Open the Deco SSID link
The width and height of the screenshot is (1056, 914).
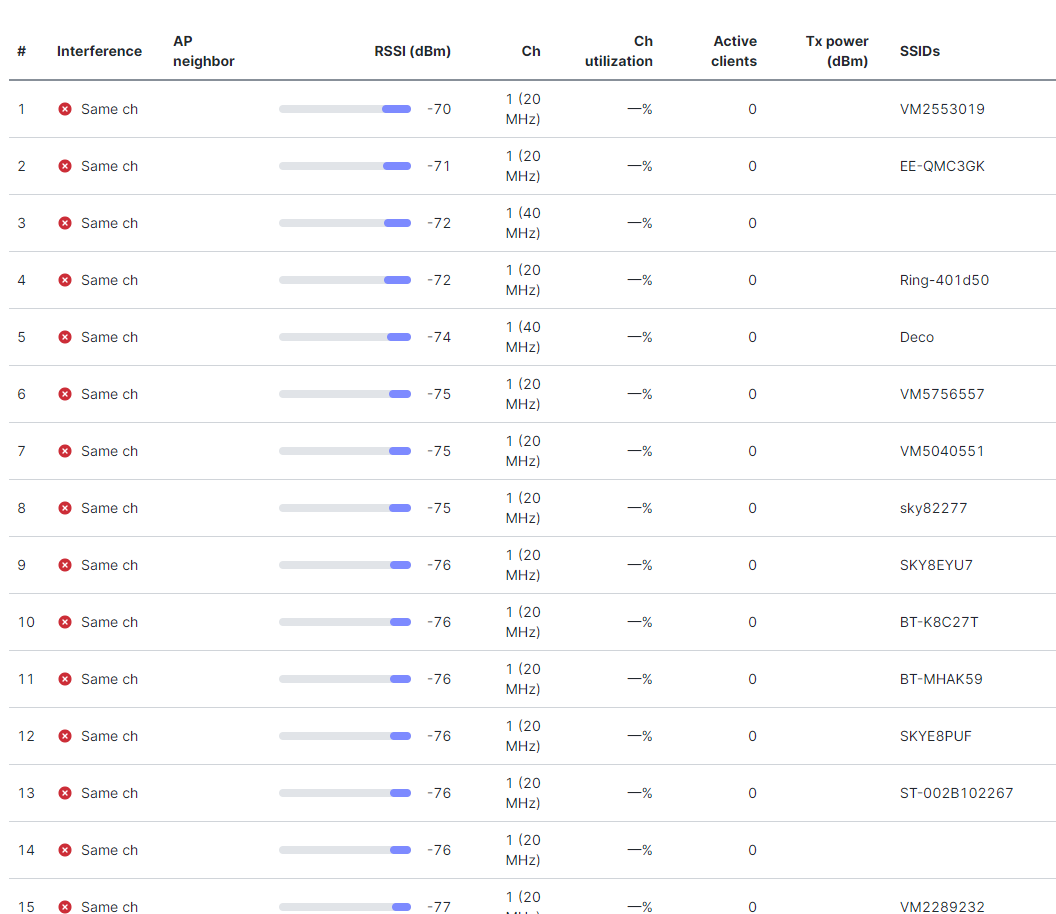click(x=916, y=337)
